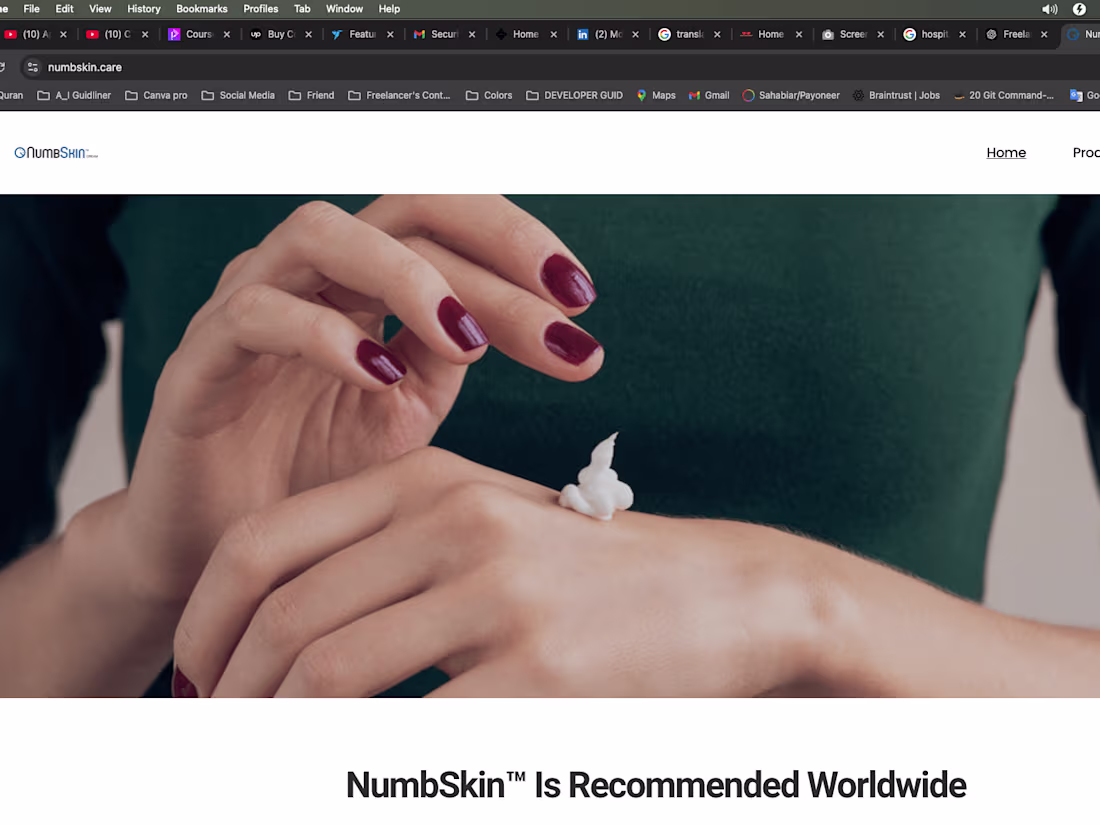Close the Cours tab
This screenshot has height=825, width=1100.
227,34
